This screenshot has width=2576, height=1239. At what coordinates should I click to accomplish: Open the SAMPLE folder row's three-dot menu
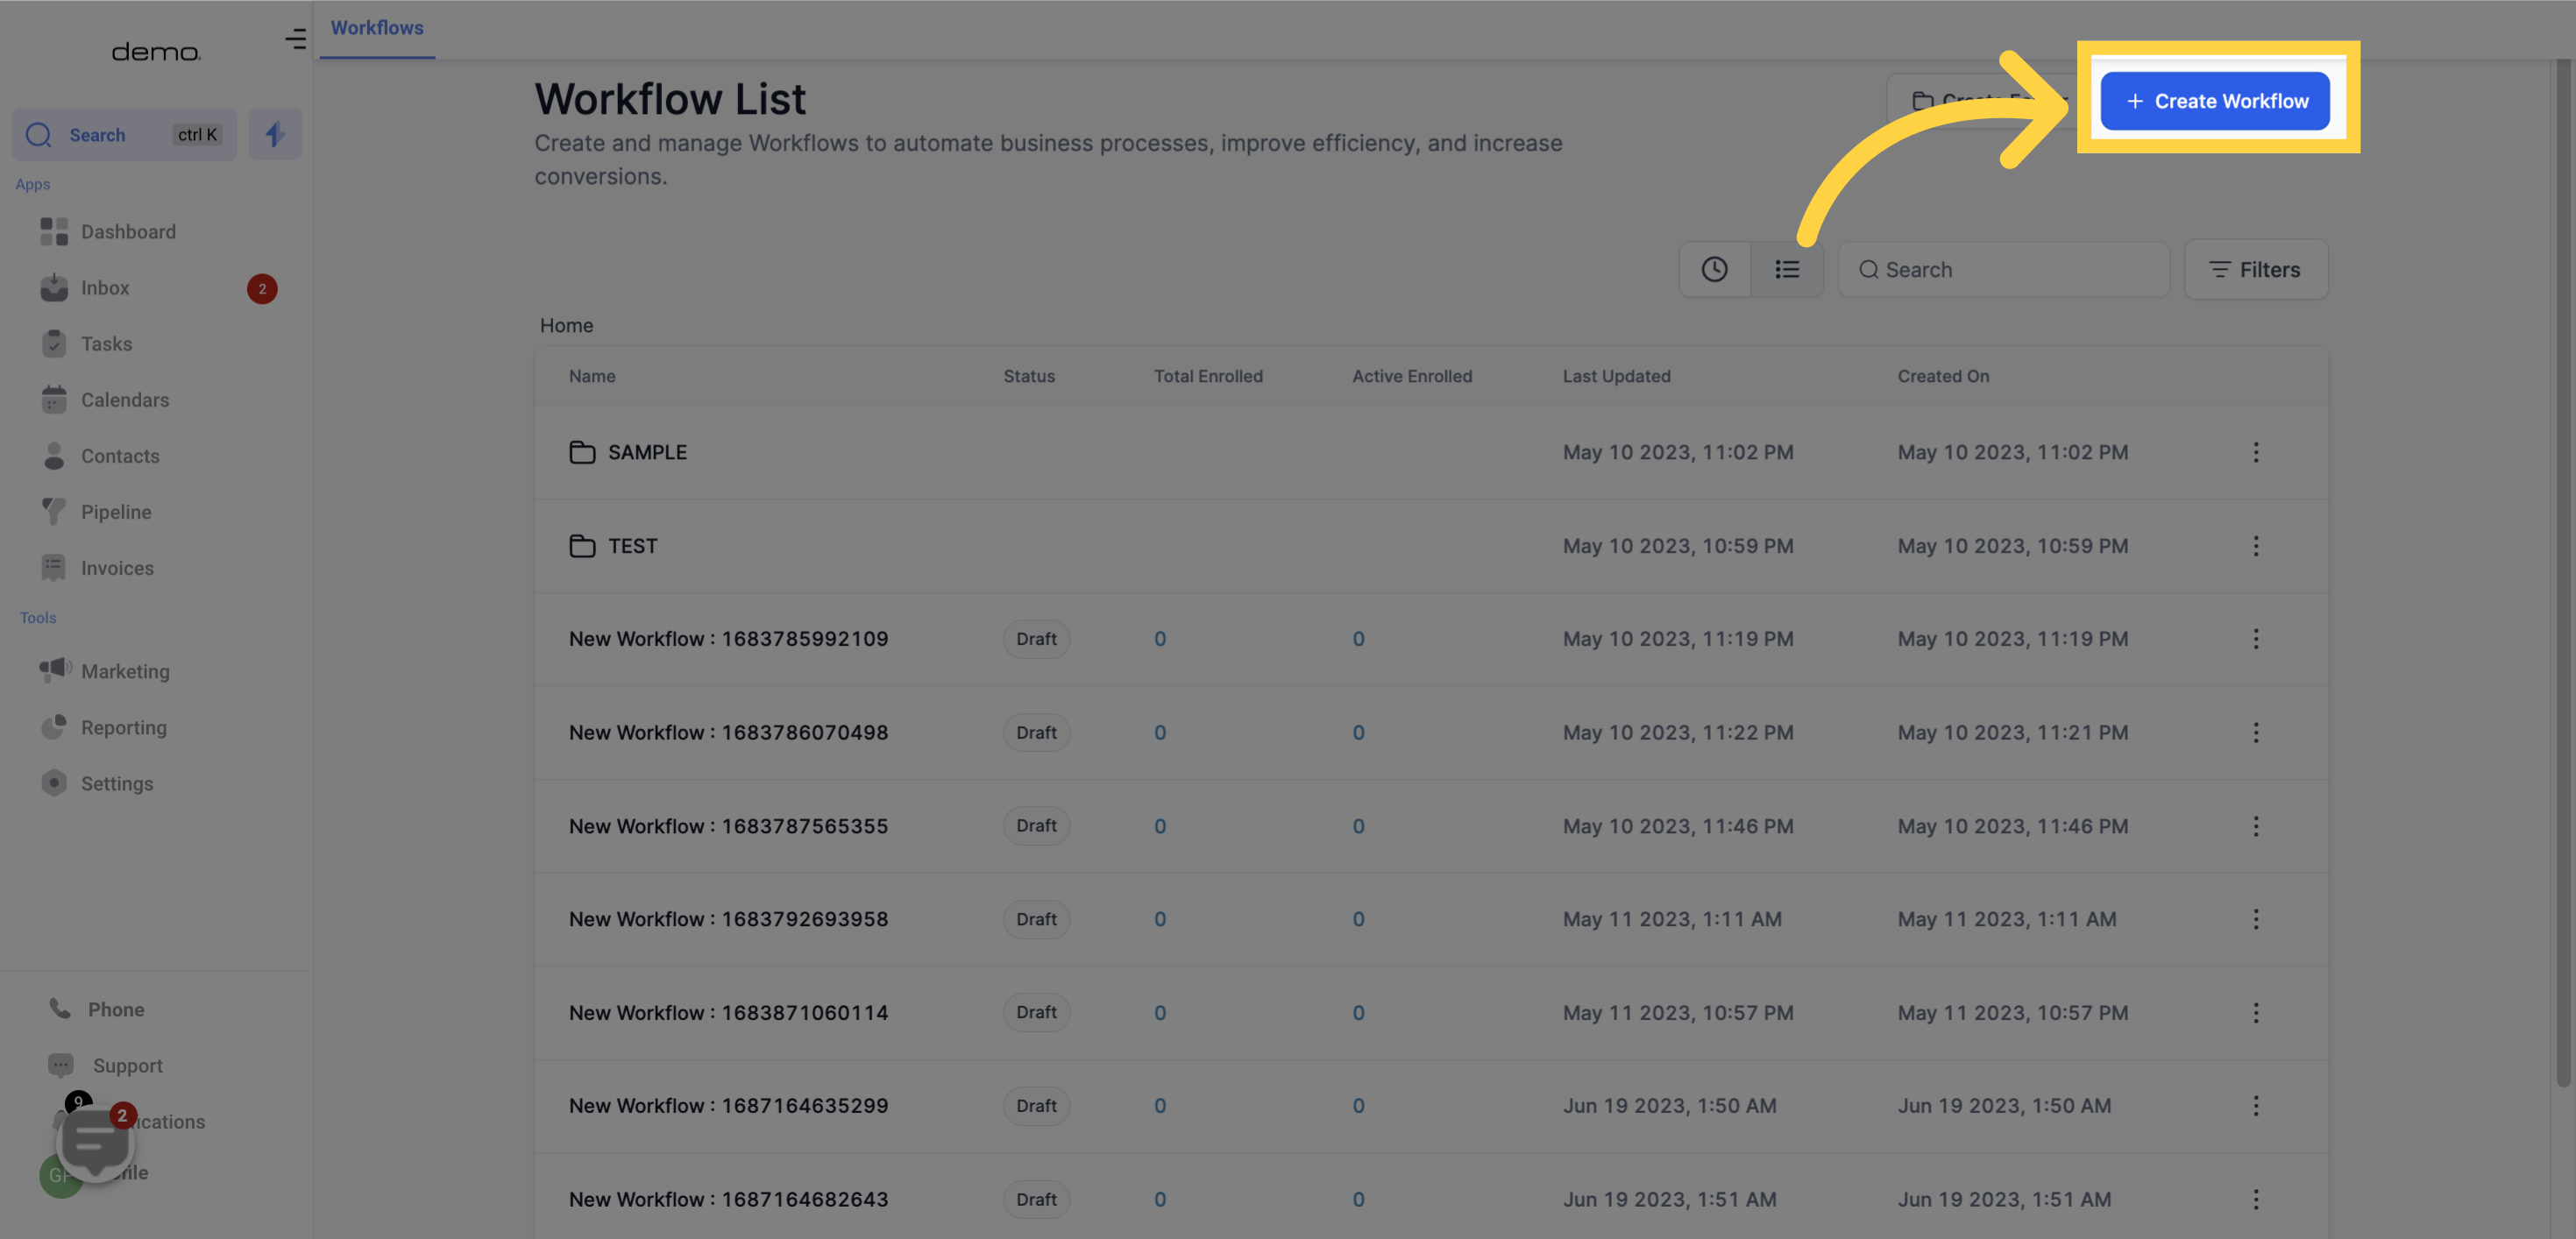pos(2255,452)
